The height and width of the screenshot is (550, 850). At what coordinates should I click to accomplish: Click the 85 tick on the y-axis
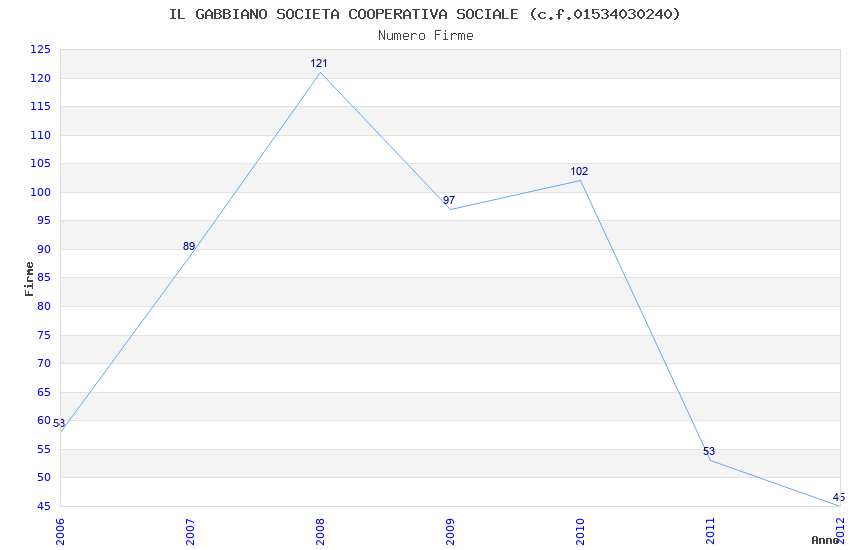[43, 277]
